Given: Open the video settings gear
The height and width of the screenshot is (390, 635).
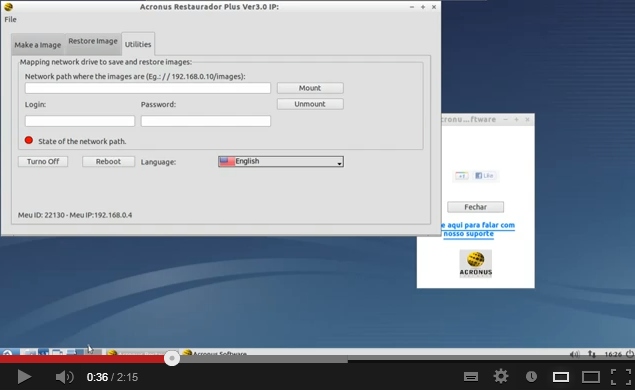Looking at the screenshot, I should [x=501, y=377].
